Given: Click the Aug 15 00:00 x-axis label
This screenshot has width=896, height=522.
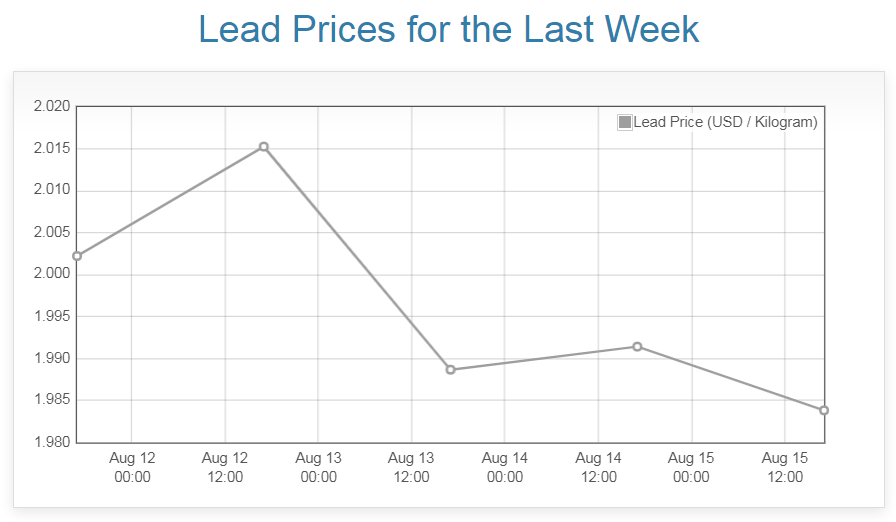Looking at the screenshot, I should tap(691, 467).
